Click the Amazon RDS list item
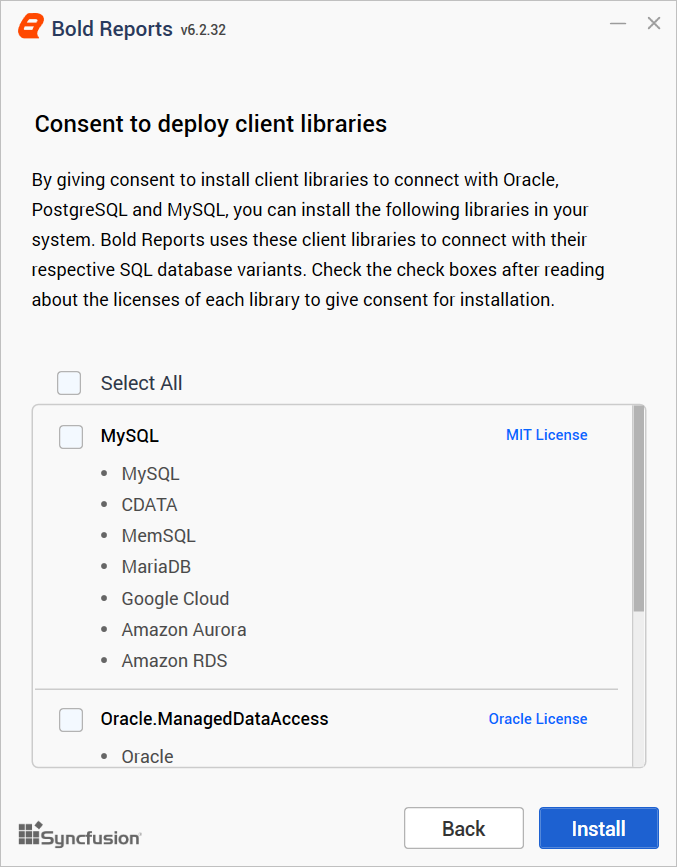Viewport: 677px width, 867px height. pyautogui.click(x=174, y=661)
